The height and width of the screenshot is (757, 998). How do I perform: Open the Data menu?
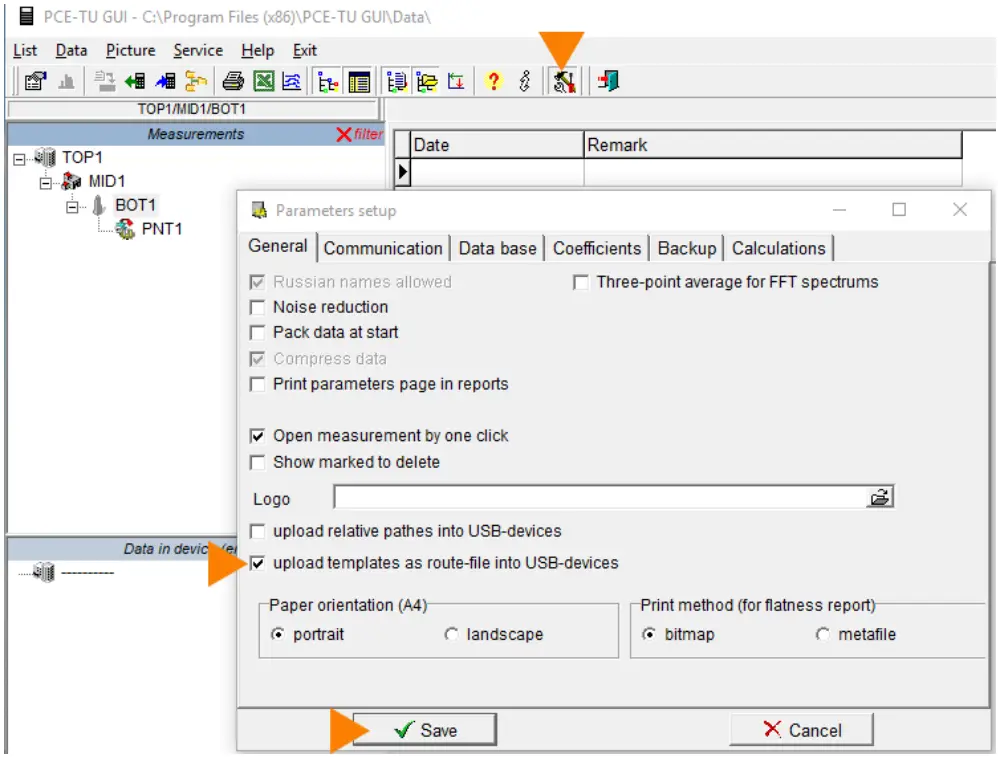[x=71, y=50]
